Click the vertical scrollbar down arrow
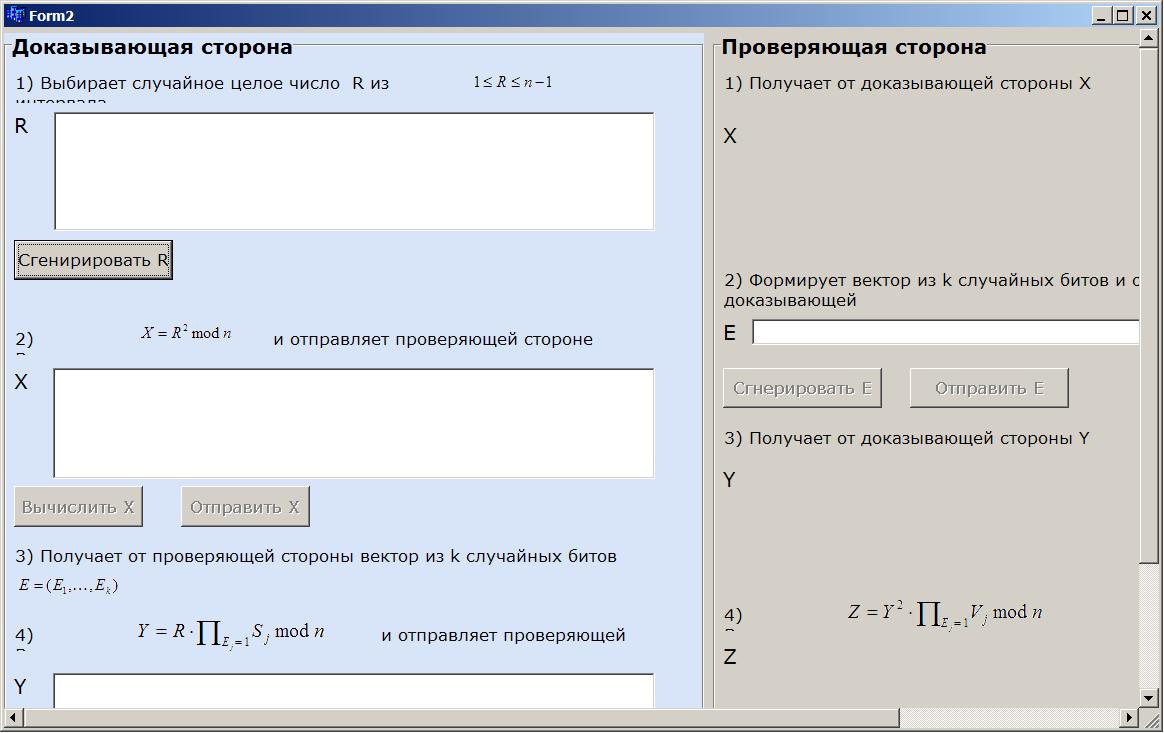Image resolution: width=1164 pixels, height=733 pixels. pyautogui.click(x=1148, y=698)
